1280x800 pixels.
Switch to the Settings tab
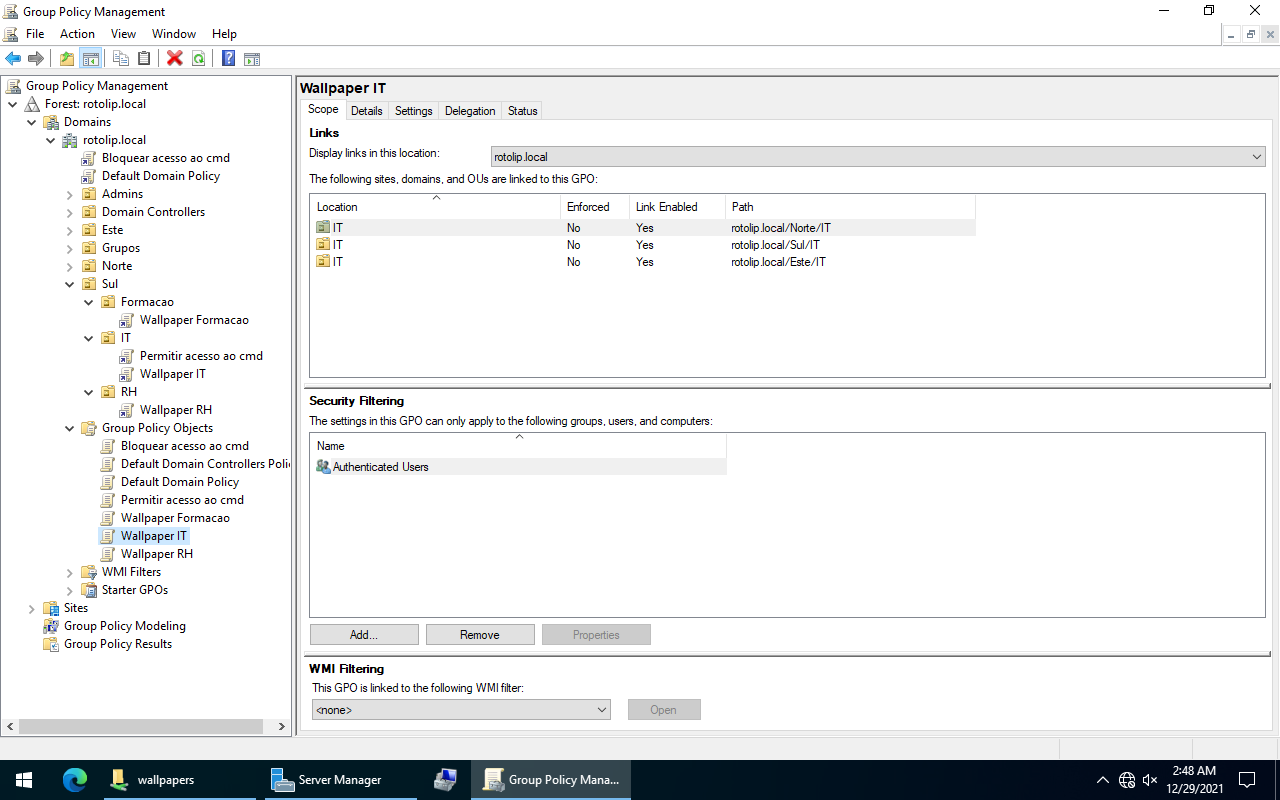[x=413, y=111]
